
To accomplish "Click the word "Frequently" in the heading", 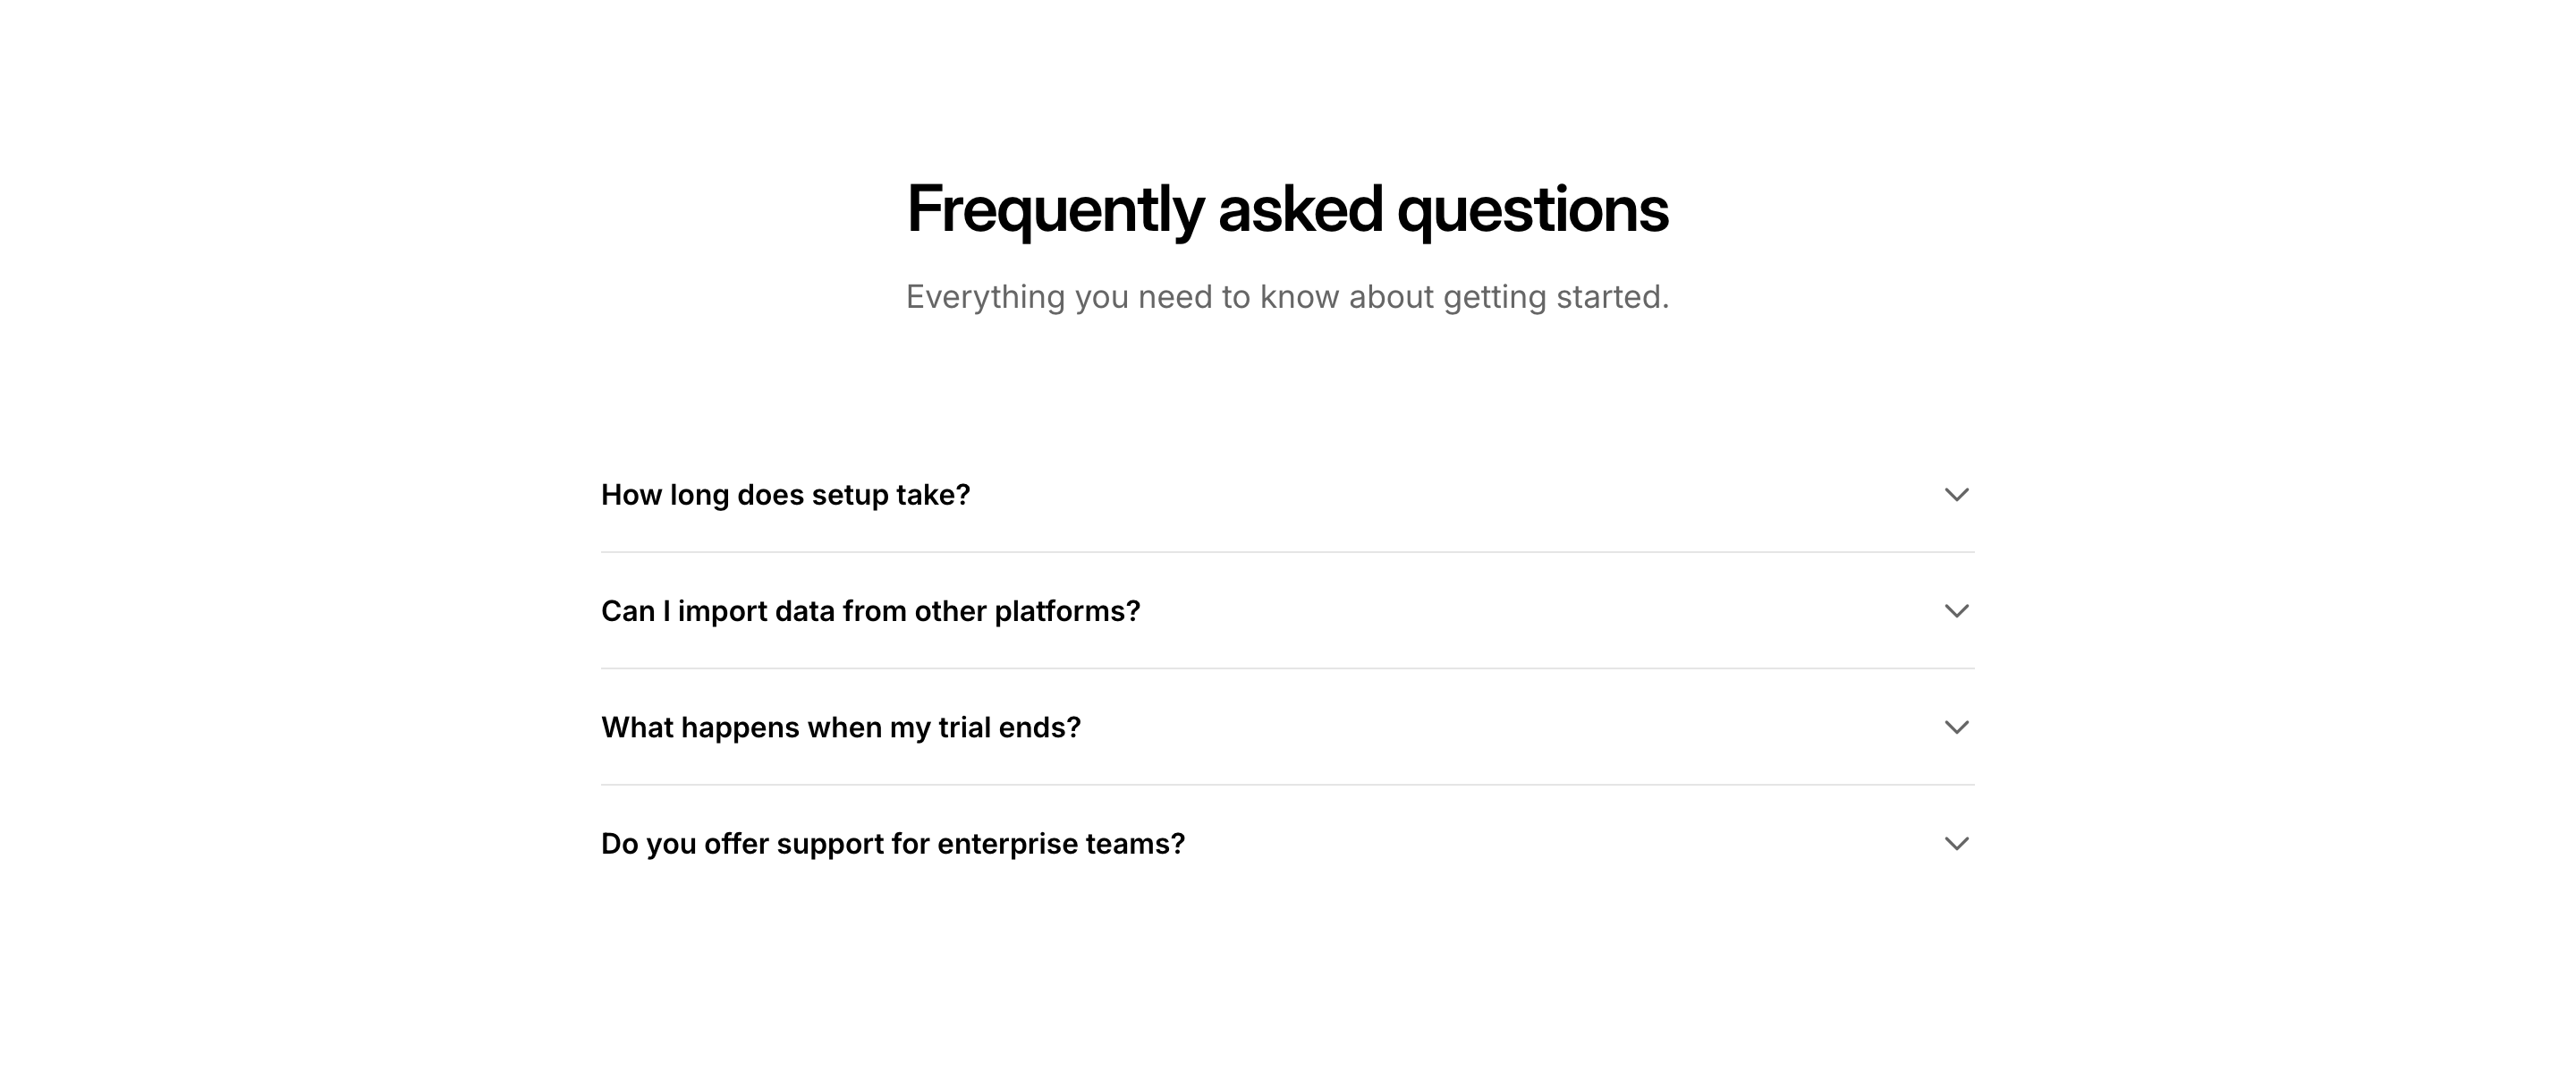I will click(x=1054, y=210).
